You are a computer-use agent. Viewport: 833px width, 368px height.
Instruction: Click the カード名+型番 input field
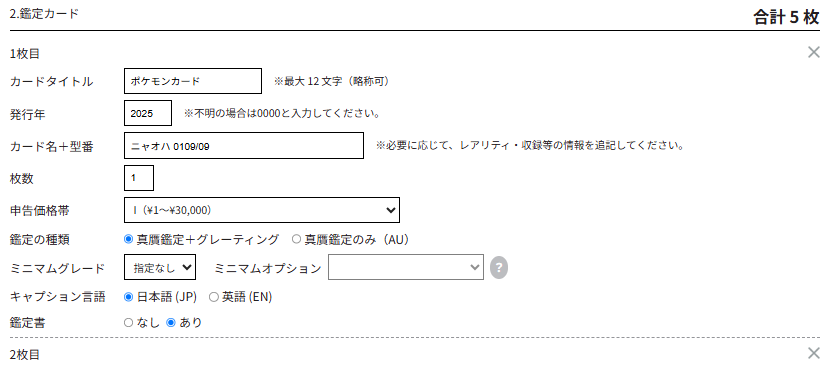click(244, 146)
